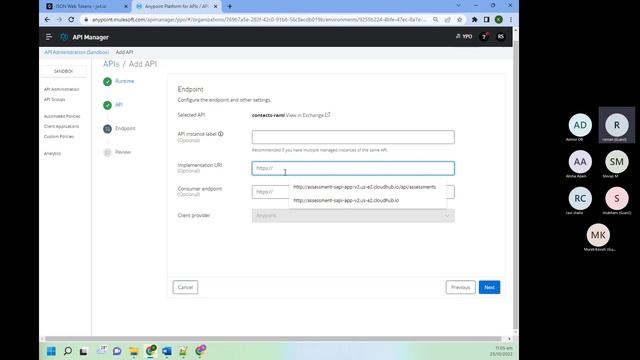
Task: Reload the current page
Action: coord(71,19)
